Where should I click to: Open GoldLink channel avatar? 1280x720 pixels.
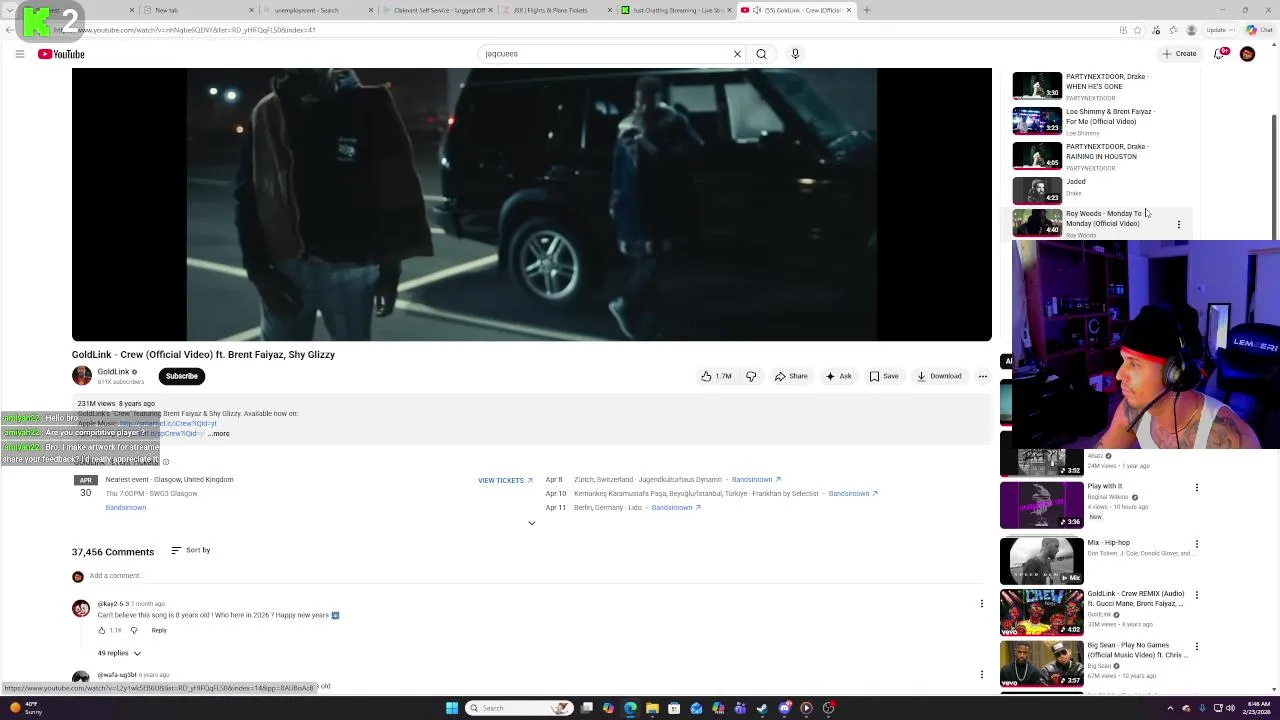(x=82, y=376)
